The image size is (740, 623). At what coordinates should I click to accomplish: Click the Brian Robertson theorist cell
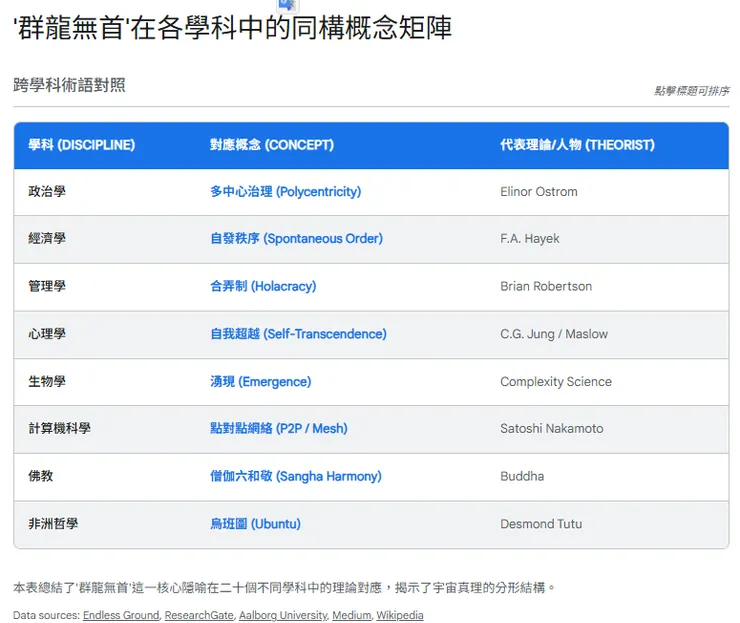pyautogui.click(x=546, y=286)
